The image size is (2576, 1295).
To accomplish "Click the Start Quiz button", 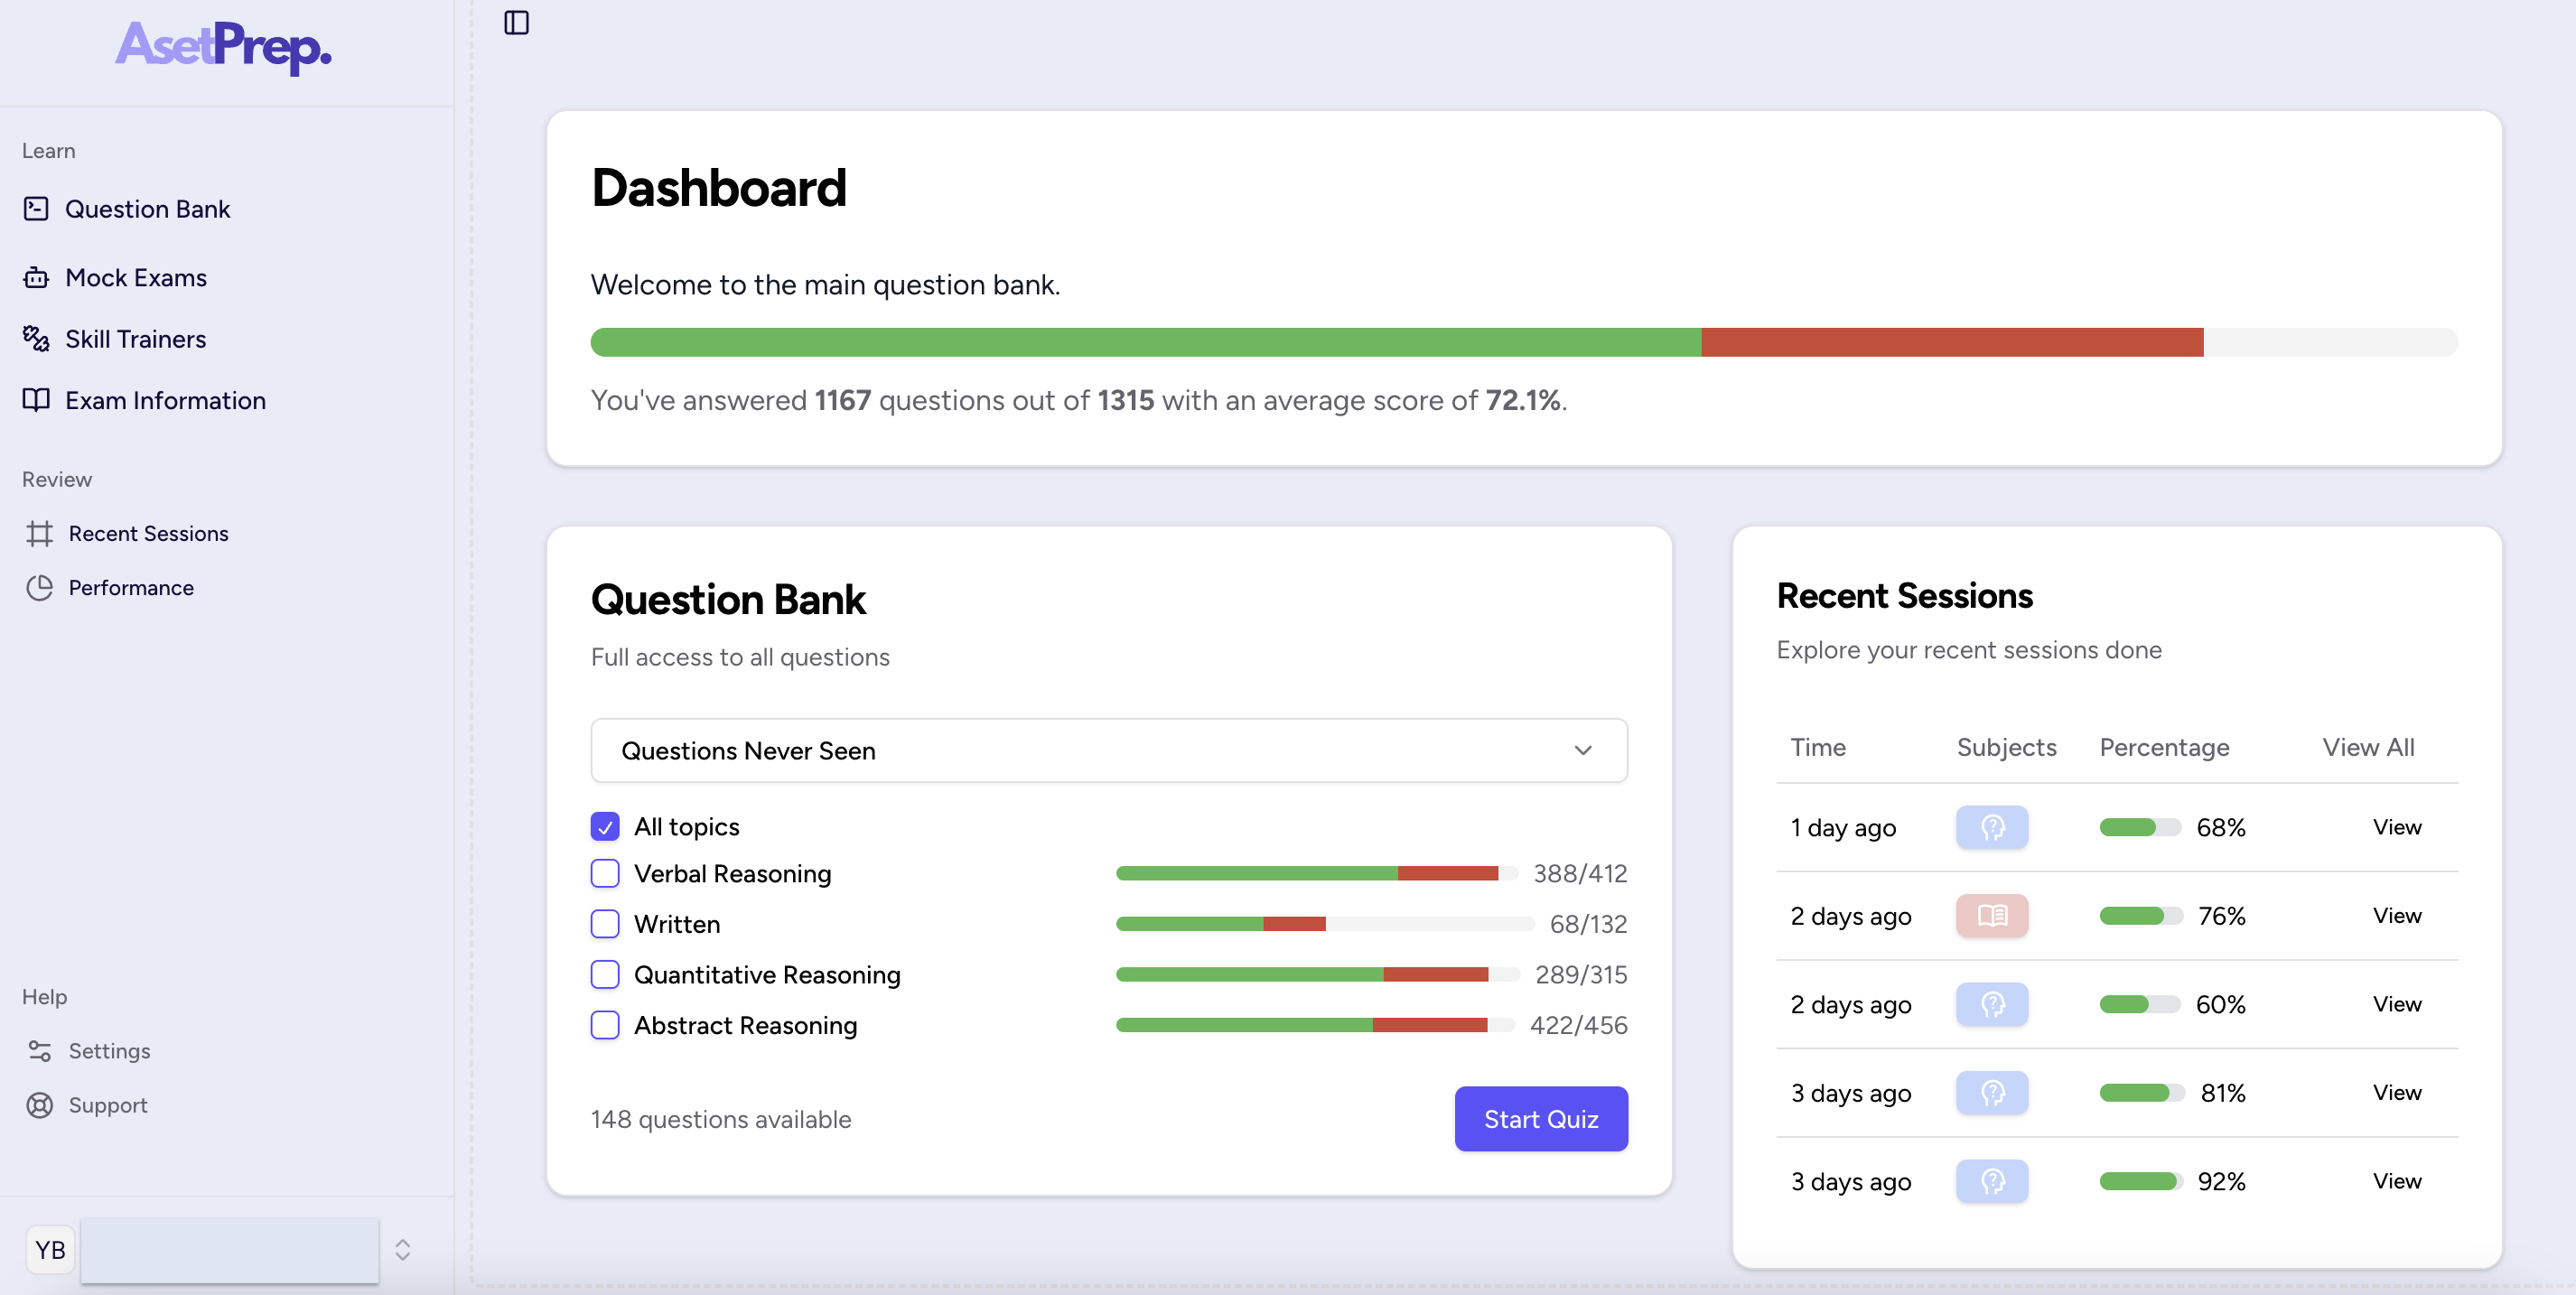I will click(x=1541, y=1118).
